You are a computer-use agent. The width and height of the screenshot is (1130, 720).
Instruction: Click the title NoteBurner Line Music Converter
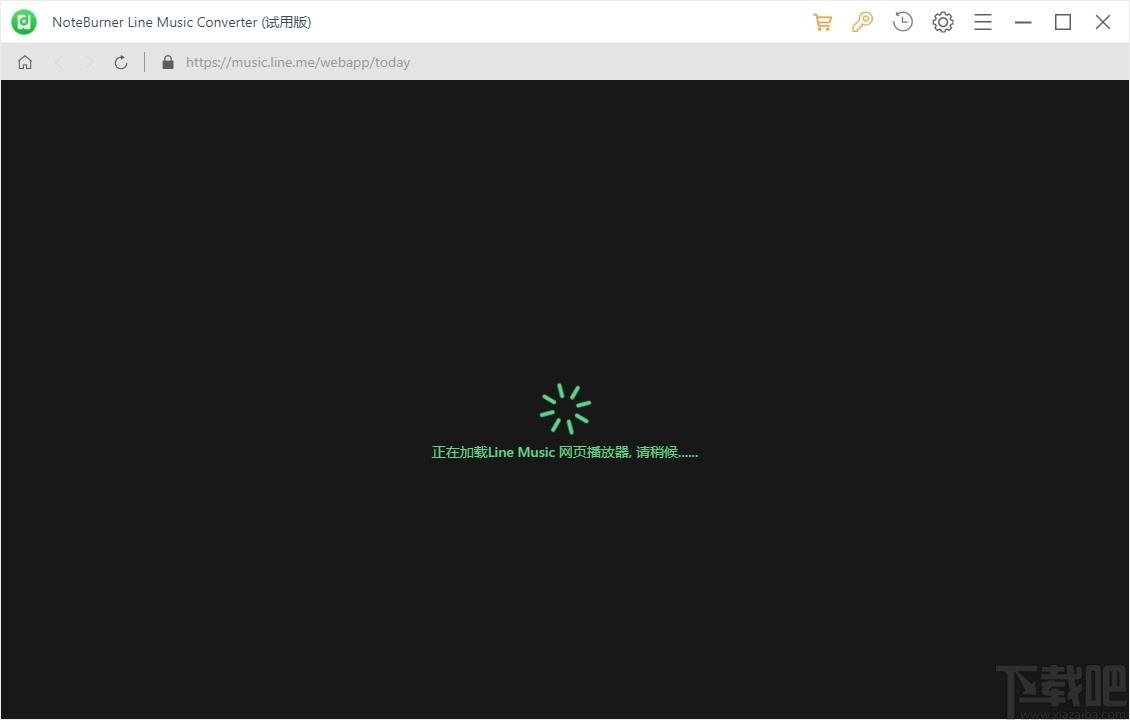point(181,21)
